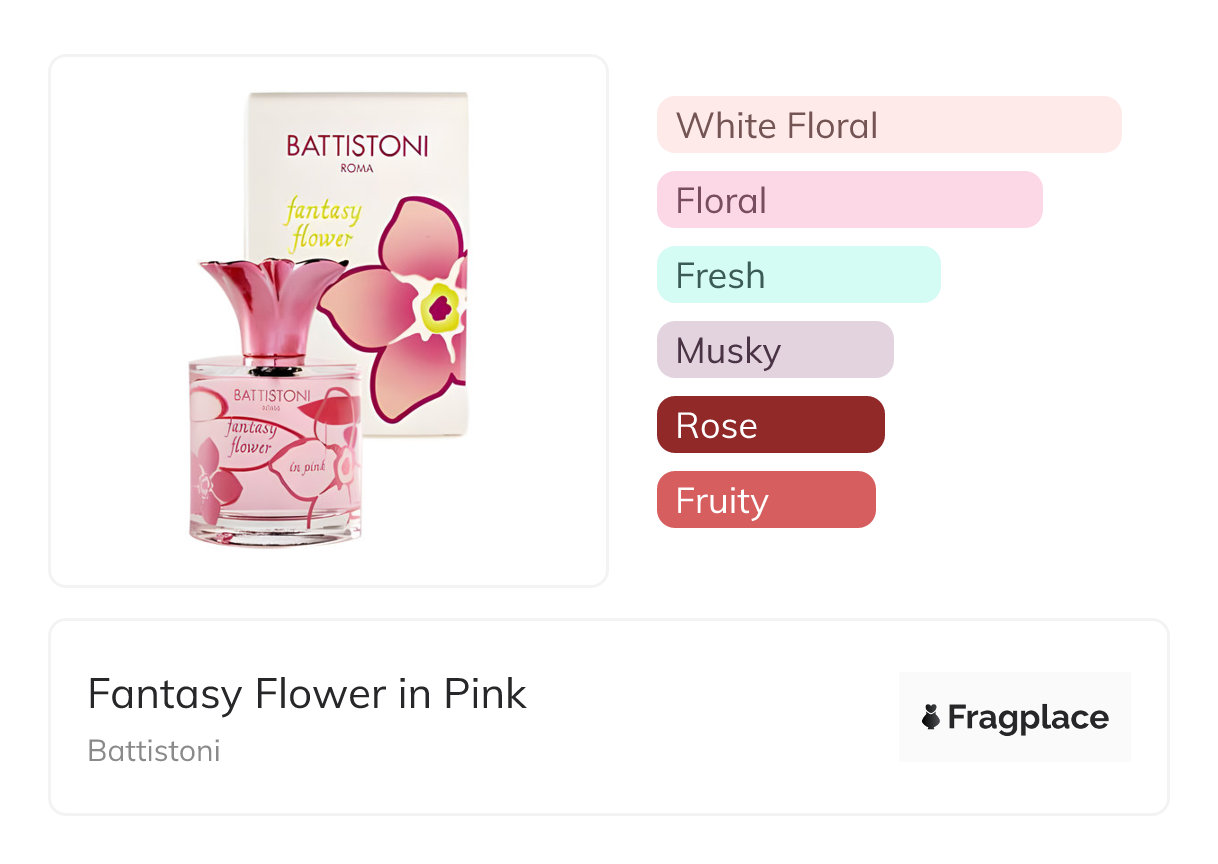Select the Floral accord bar

tap(849, 200)
